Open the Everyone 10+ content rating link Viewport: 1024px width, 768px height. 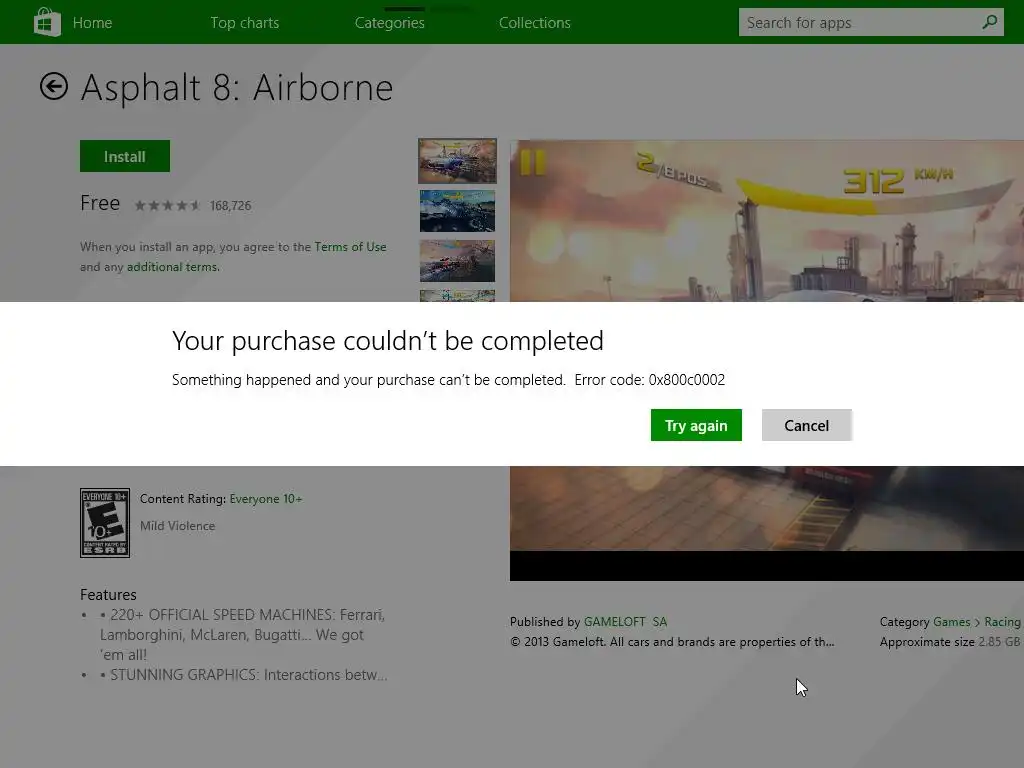pos(266,499)
